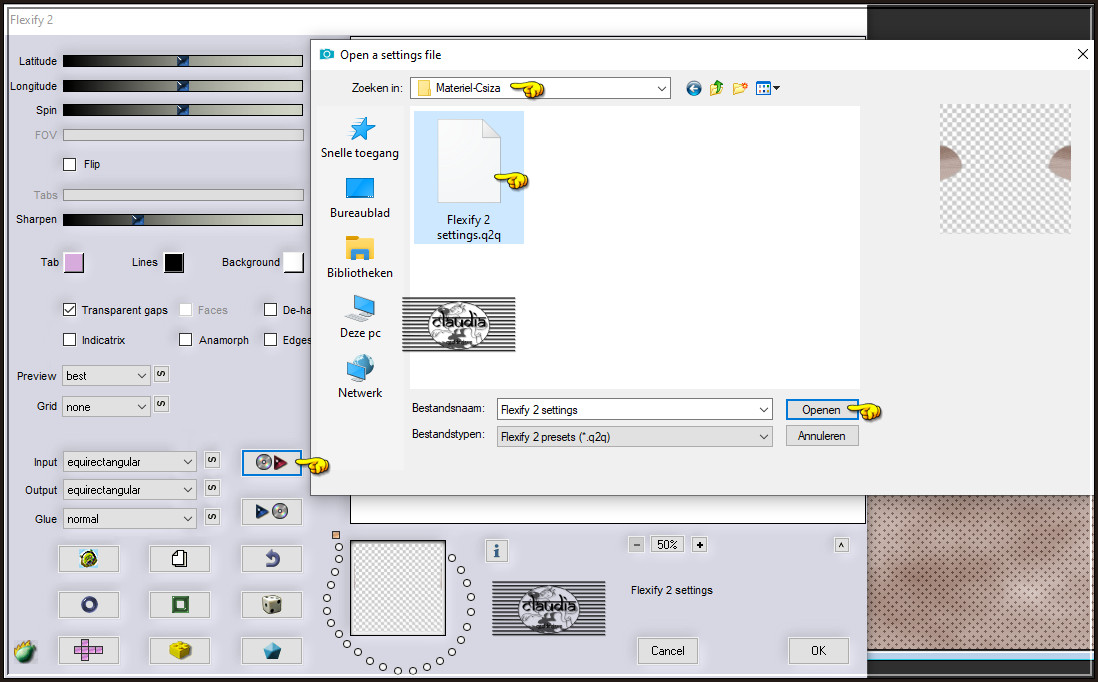The width and height of the screenshot is (1098, 682).
Task: Enable the Anamorph checkbox
Action: point(186,340)
